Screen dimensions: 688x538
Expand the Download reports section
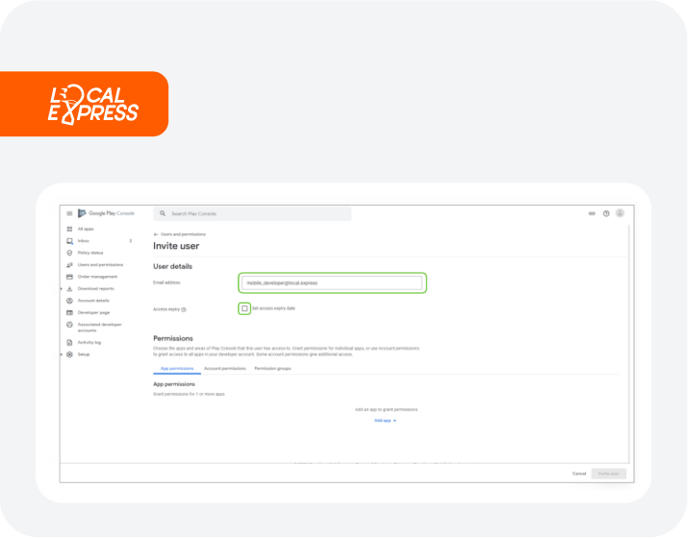61,289
